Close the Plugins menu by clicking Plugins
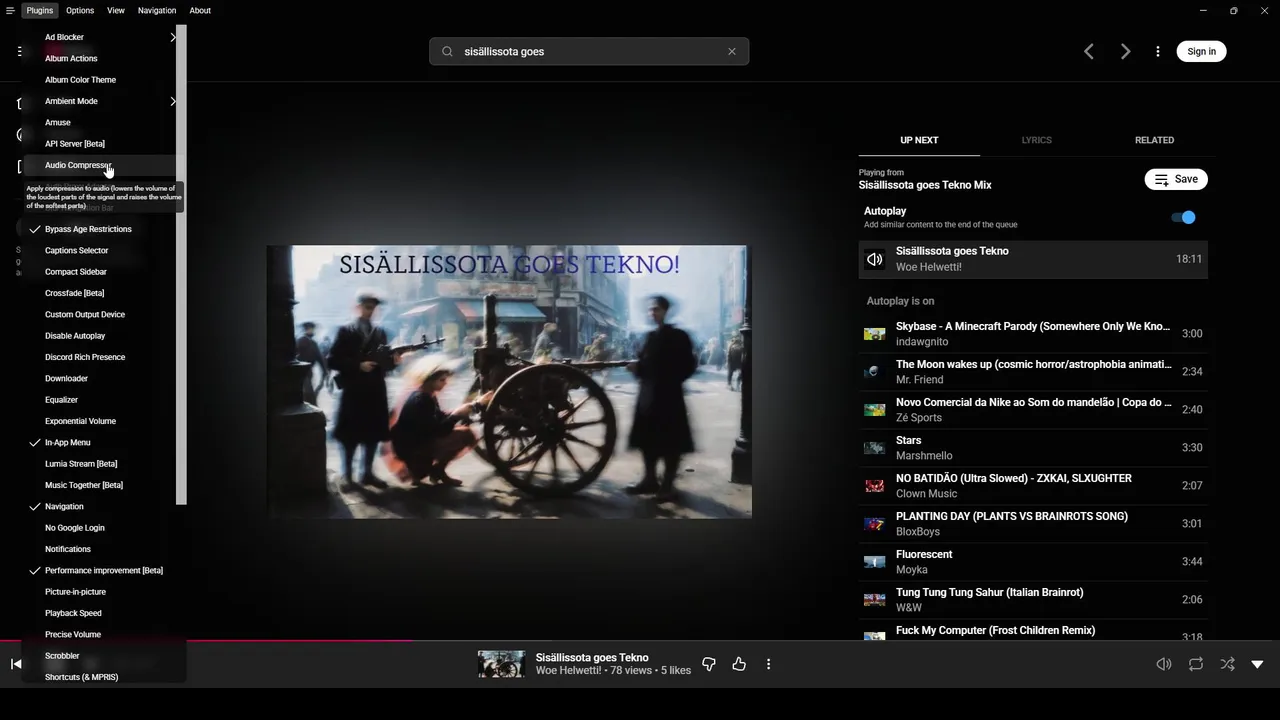The image size is (1280, 720). (40, 10)
